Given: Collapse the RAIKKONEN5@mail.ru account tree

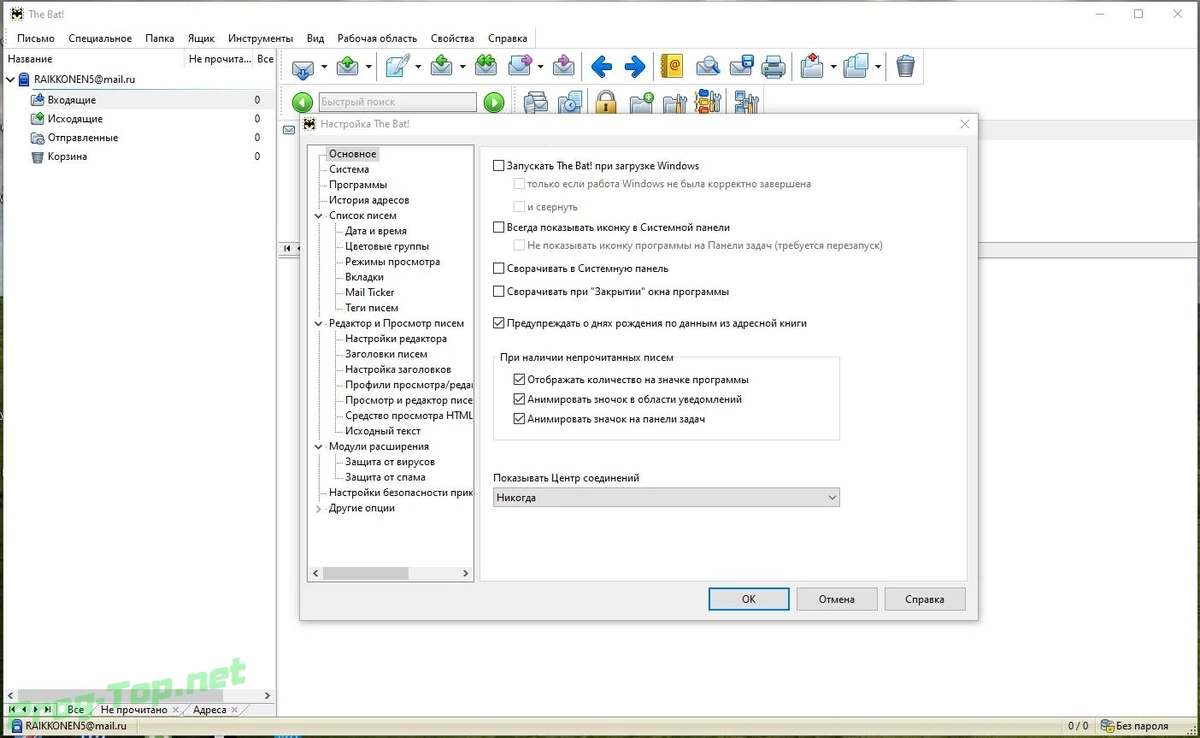Looking at the screenshot, I should pyautogui.click(x=10, y=79).
